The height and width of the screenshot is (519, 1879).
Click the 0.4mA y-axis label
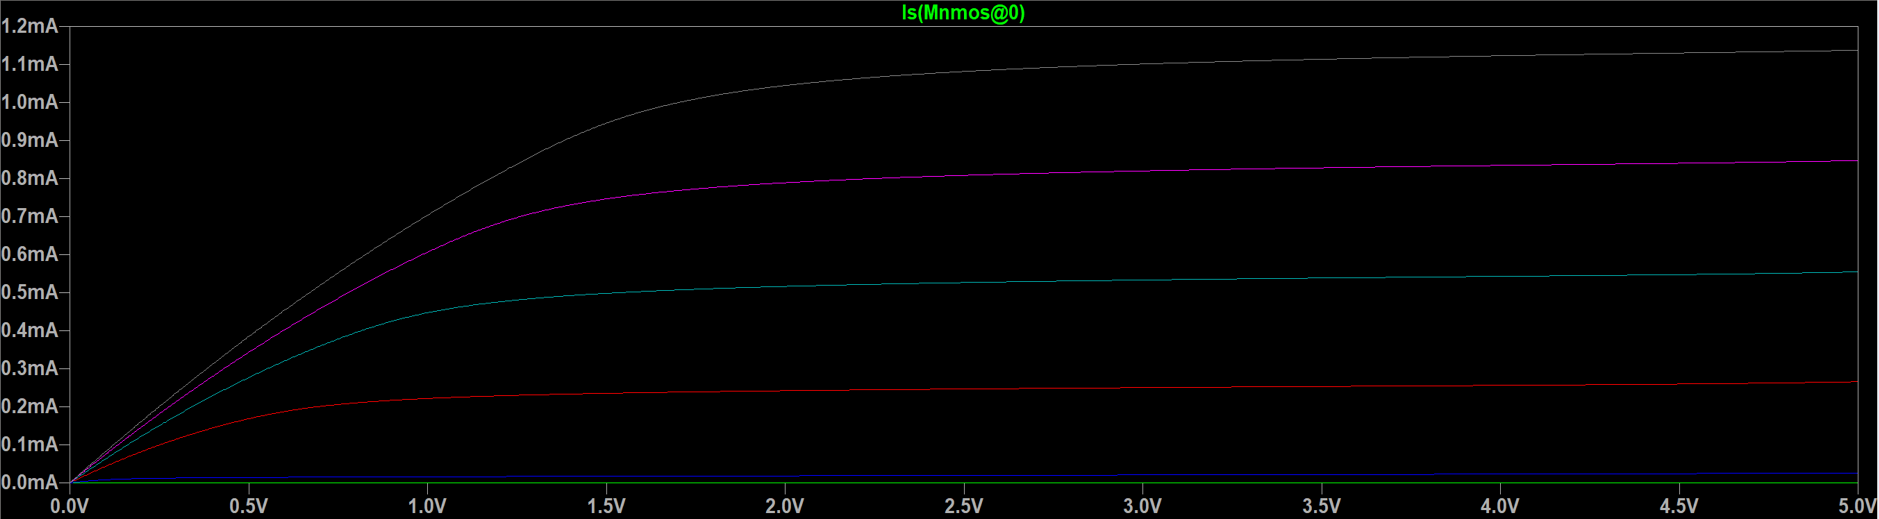(x=29, y=330)
